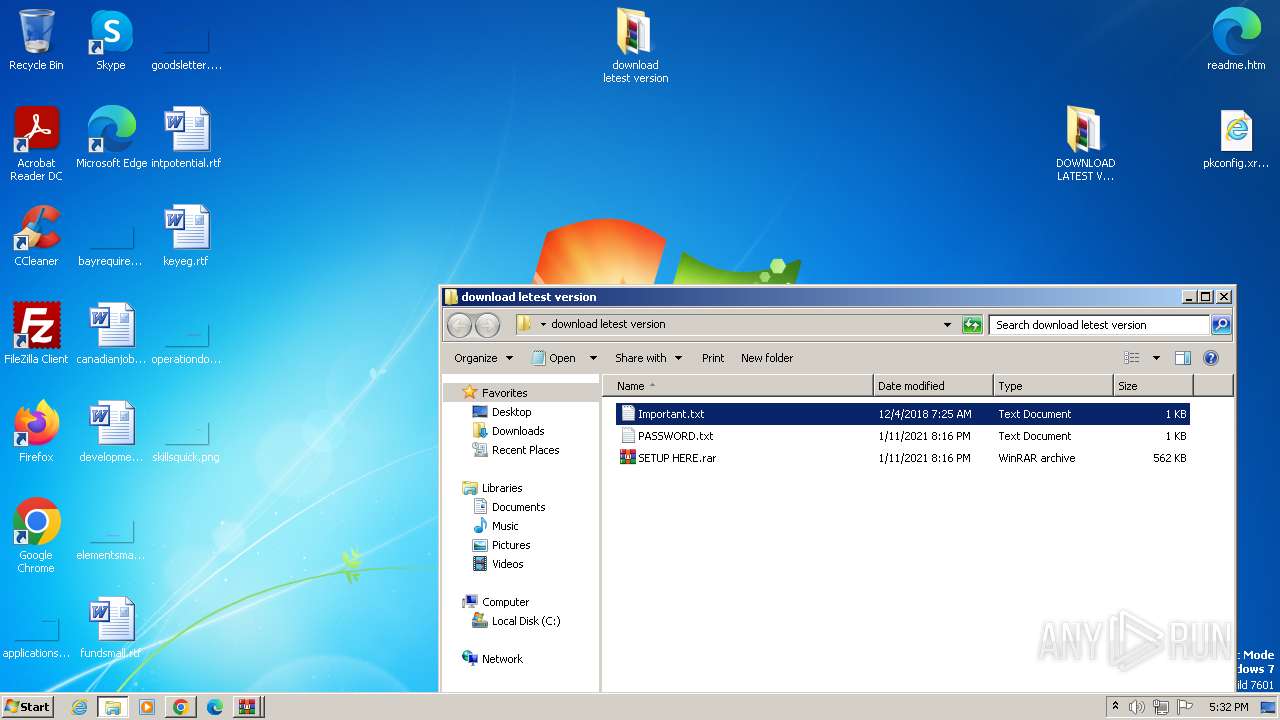Click Print in toolbar
Screen dimensions: 1280x720
point(713,358)
